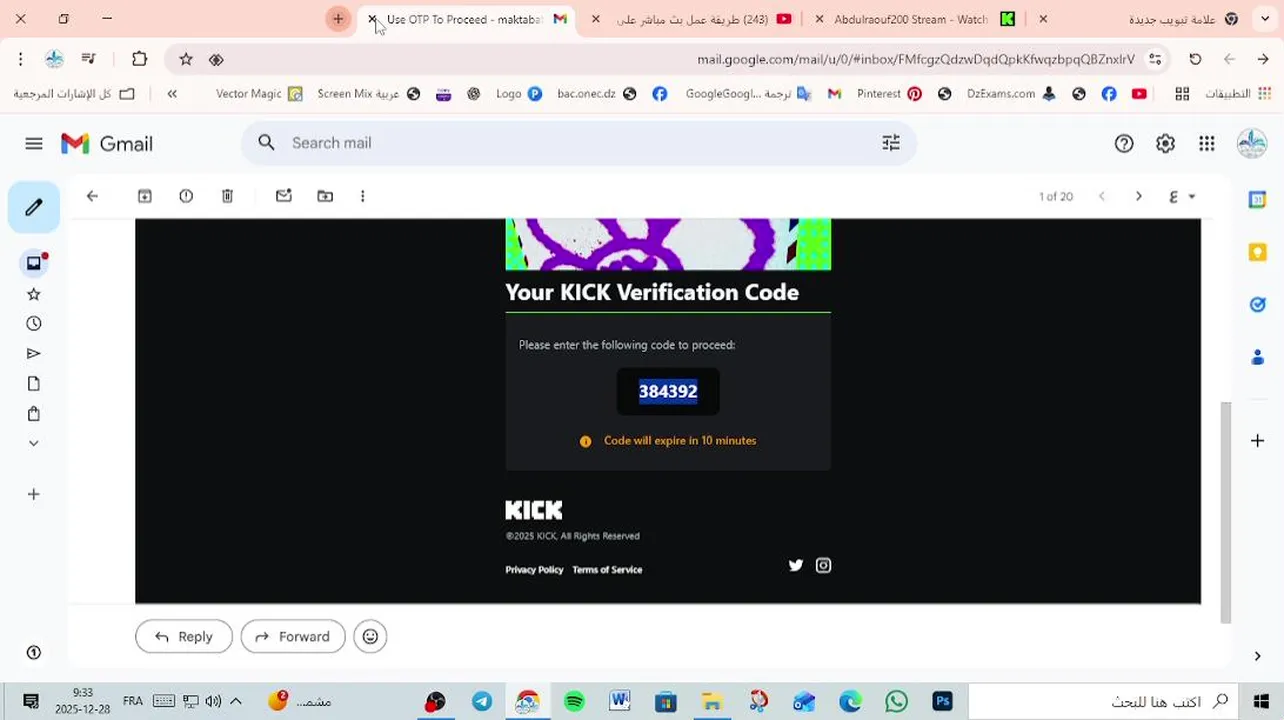The height and width of the screenshot is (720, 1284).
Task: Click the email vertical scrollbar
Action: [1227, 512]
